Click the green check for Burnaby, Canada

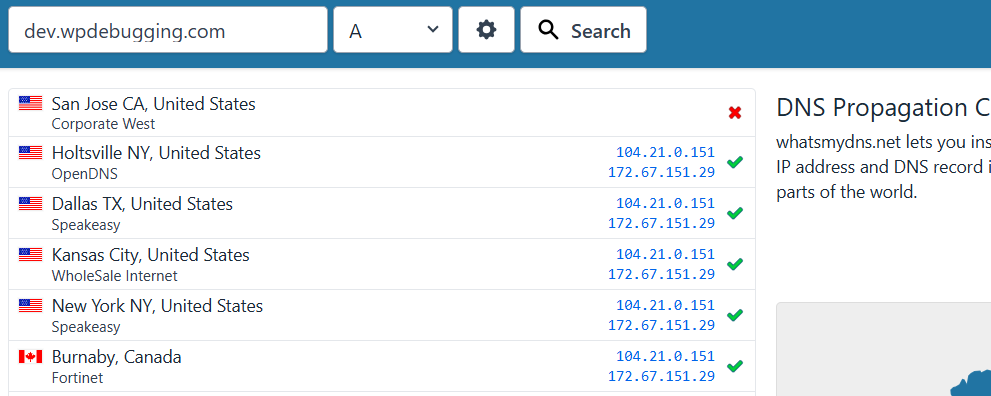coord(734,366)
